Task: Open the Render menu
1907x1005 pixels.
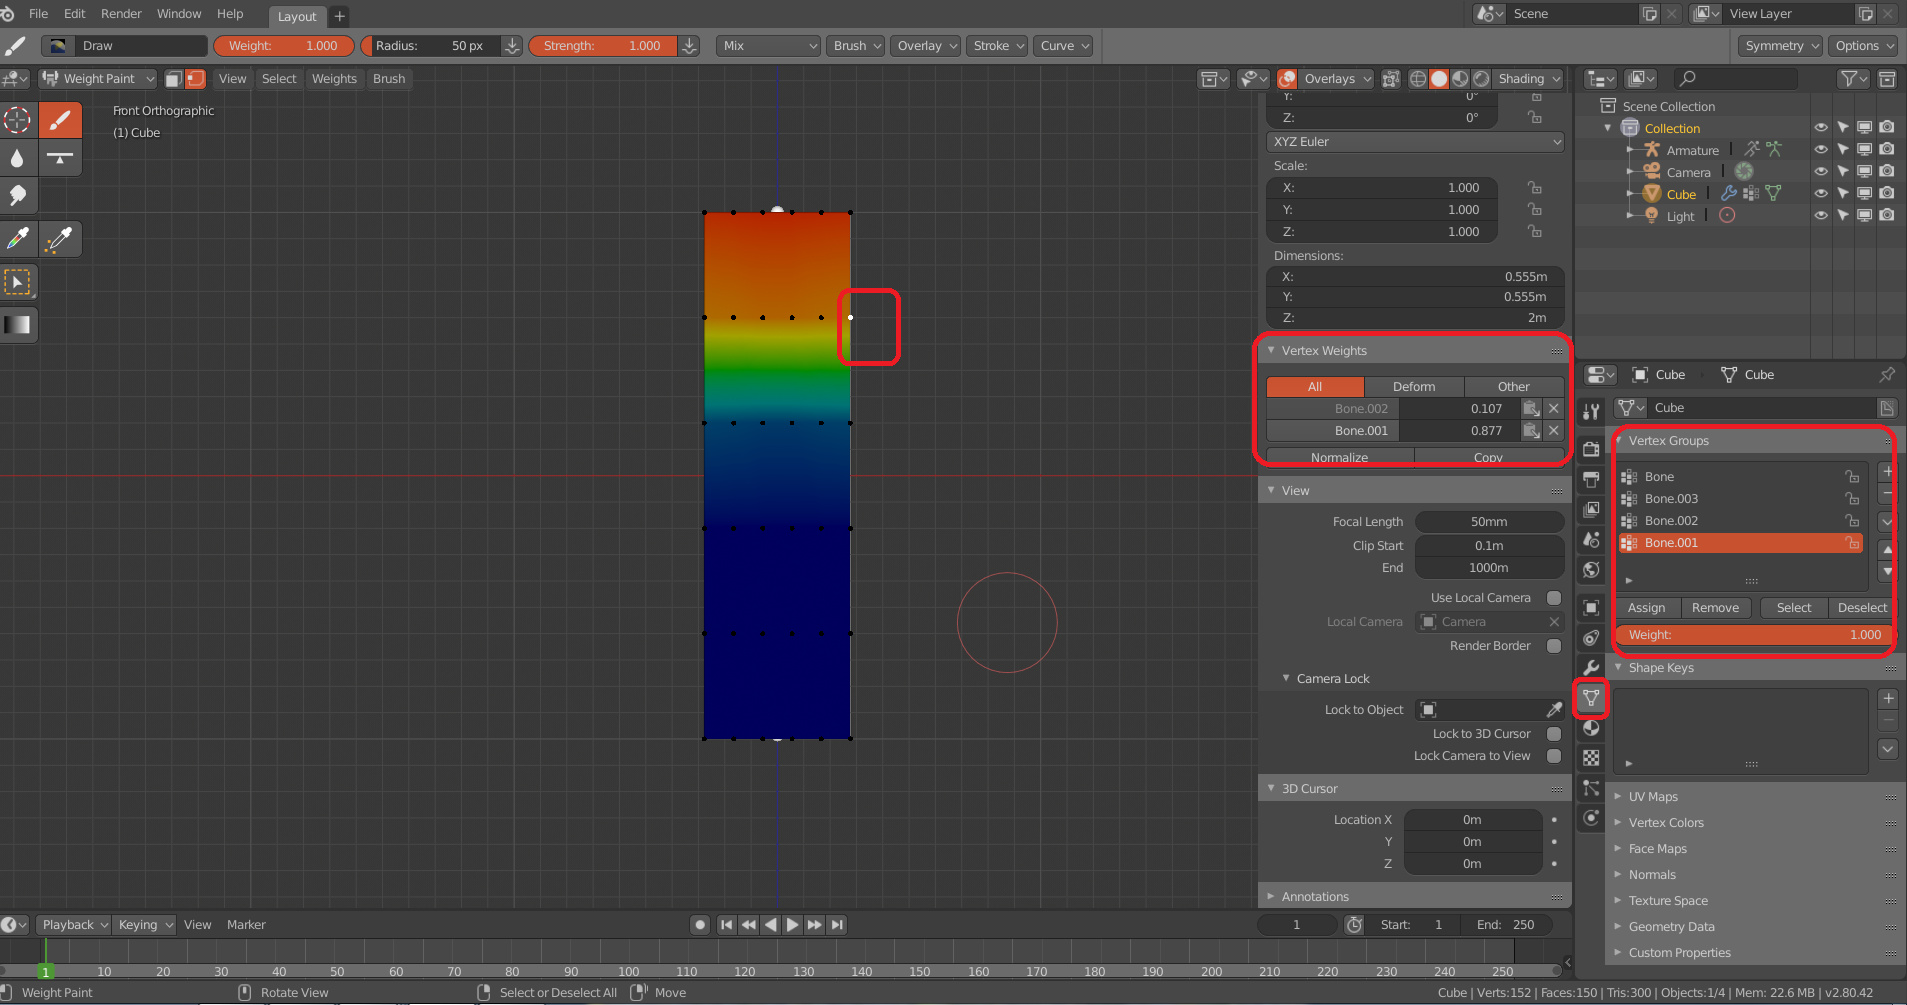Action: (121, 14)
